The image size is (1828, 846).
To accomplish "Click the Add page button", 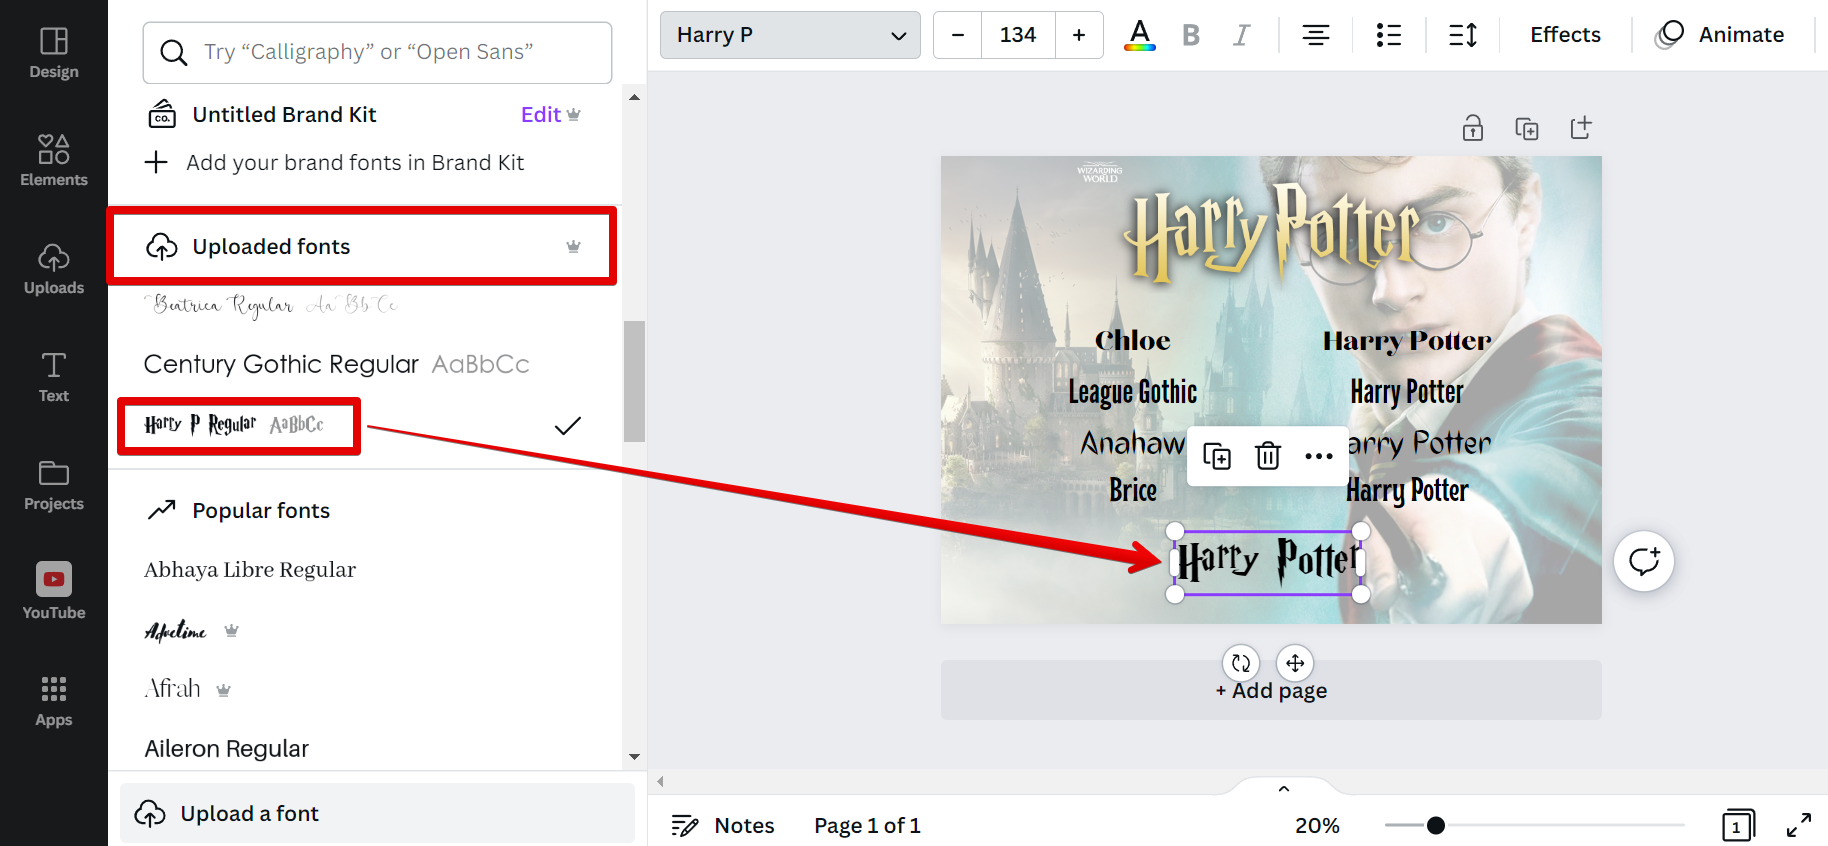I will 1270,691.
